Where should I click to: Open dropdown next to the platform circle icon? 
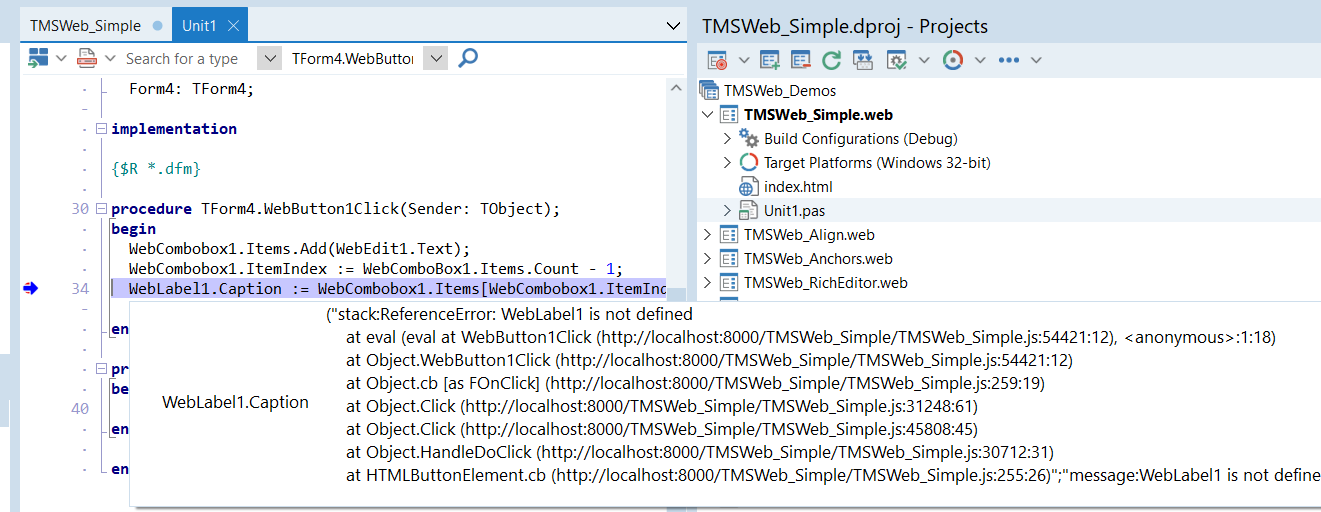click(x=980, y=60)
